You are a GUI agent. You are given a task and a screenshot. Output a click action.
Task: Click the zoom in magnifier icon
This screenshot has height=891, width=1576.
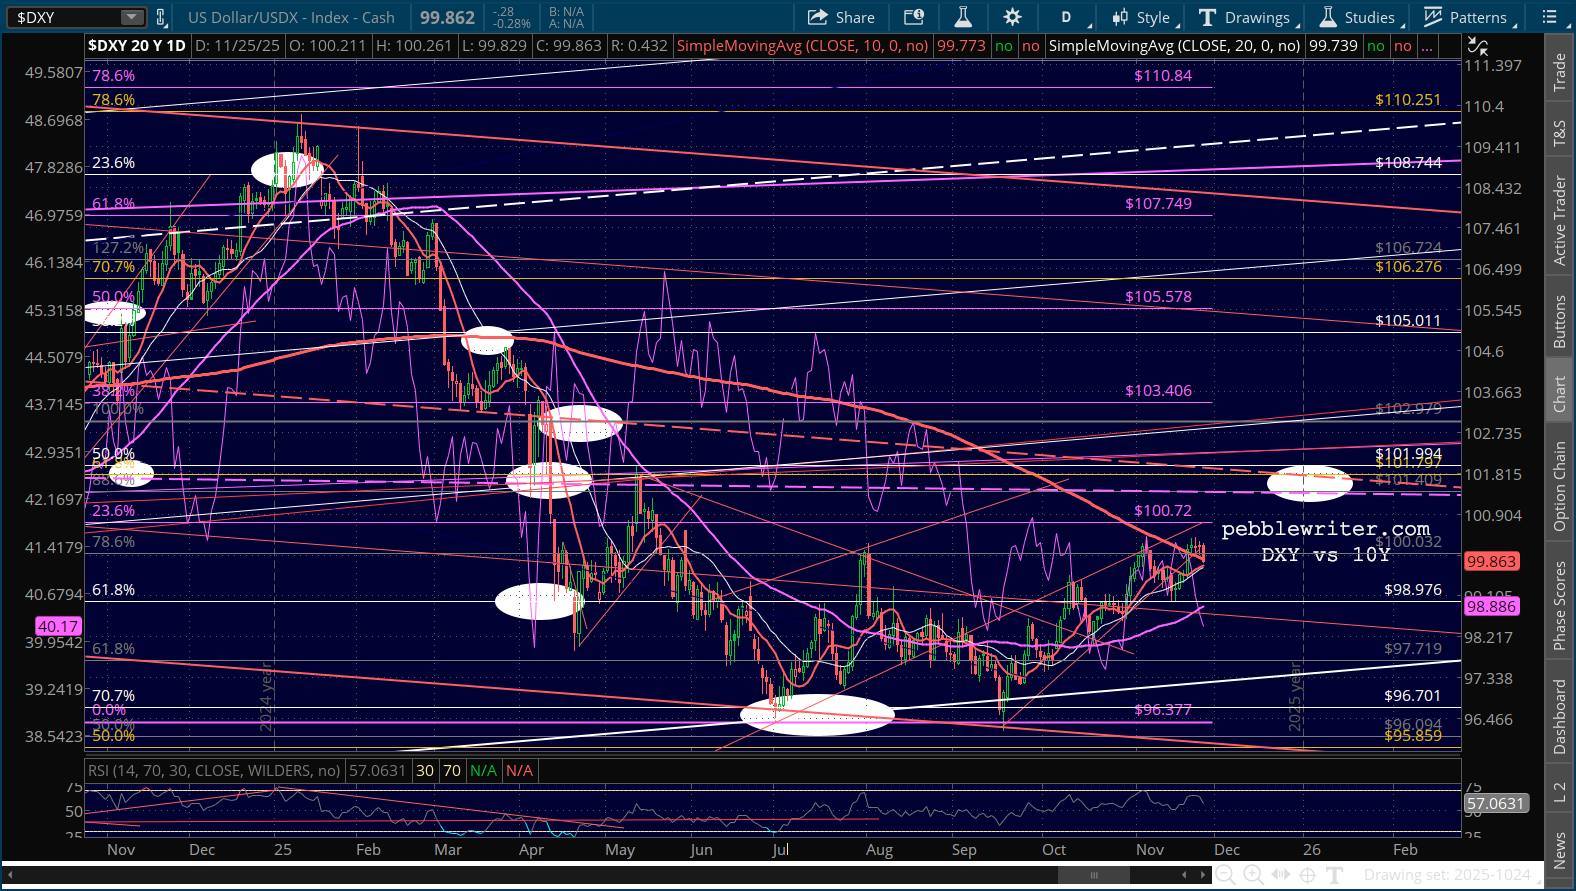pos(1253,875)
